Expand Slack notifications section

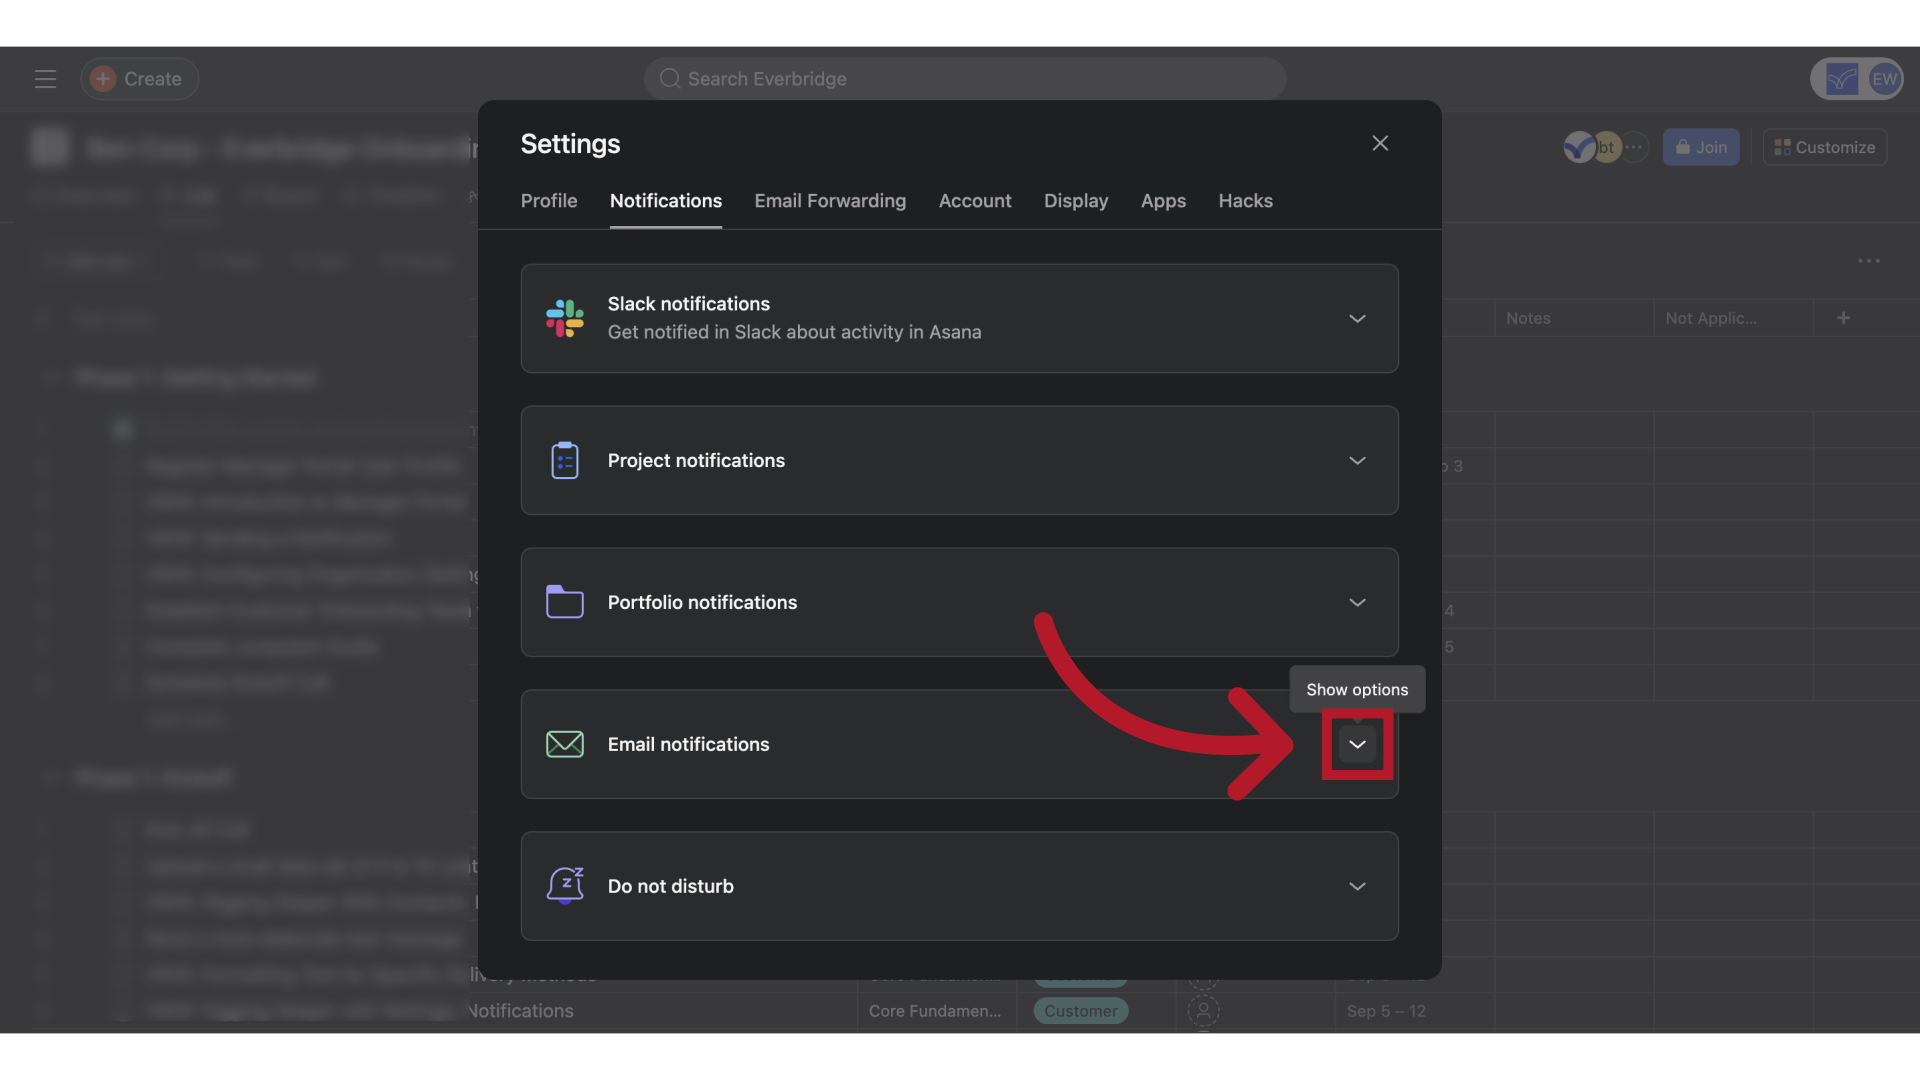pos(1357,319)
